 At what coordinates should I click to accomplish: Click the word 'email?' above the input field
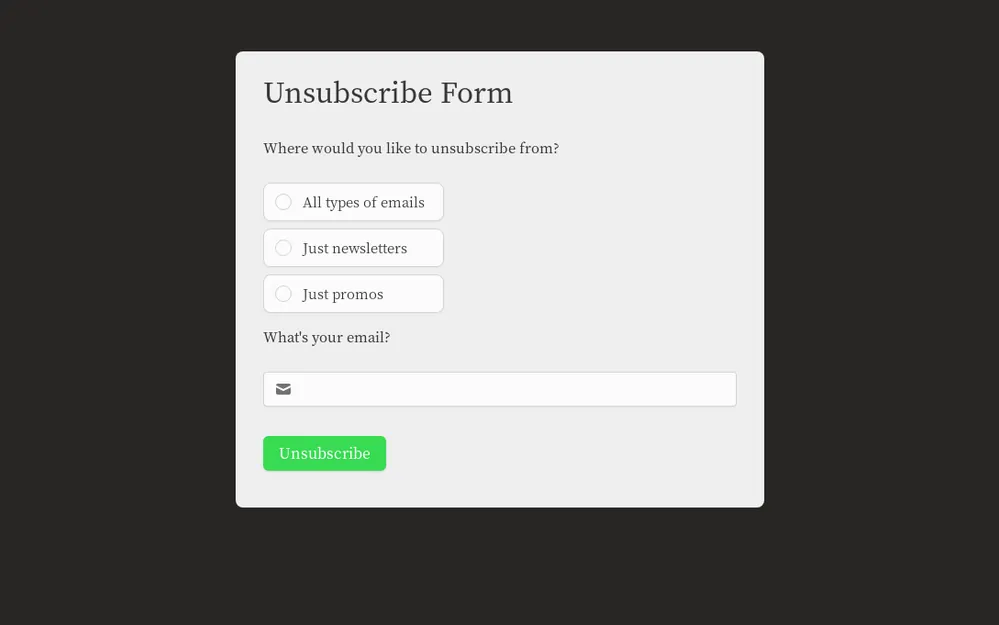(x=365, y=337)
